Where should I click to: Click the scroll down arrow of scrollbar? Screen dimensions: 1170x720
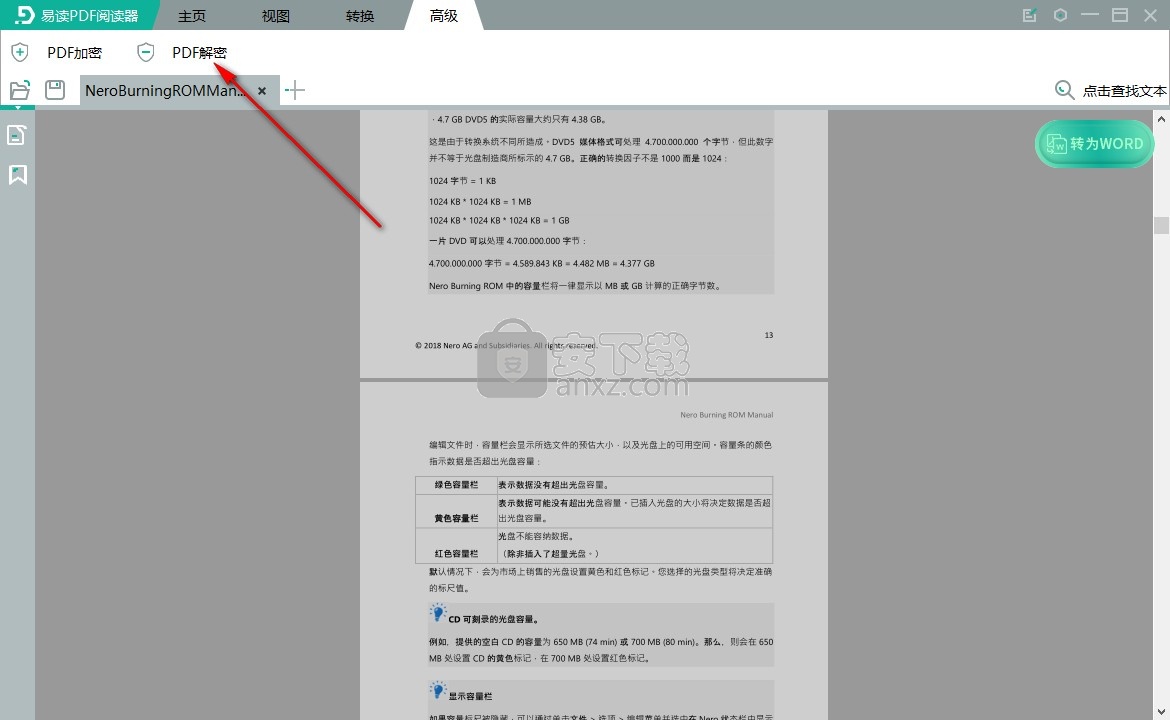point(1161,712)
